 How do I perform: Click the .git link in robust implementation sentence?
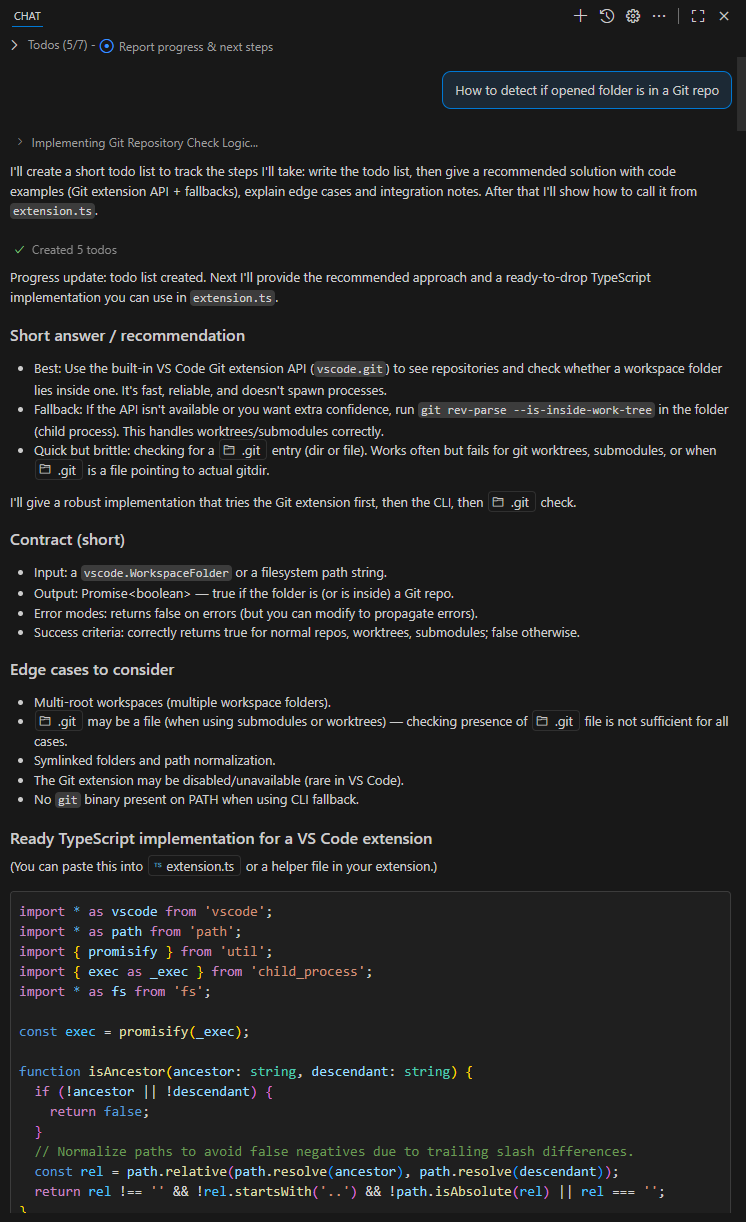point(510,503)
